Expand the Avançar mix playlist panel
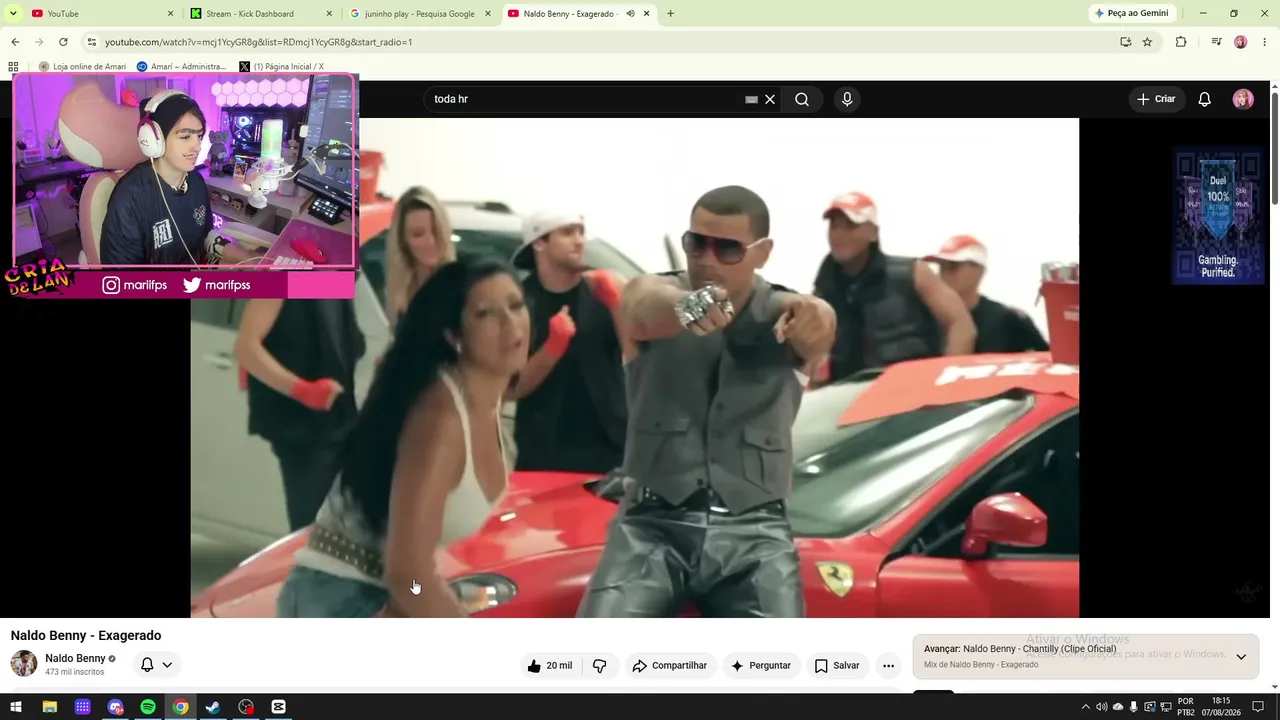Viewport: 1280px width, 720px height. click(x=1241, y=657)
